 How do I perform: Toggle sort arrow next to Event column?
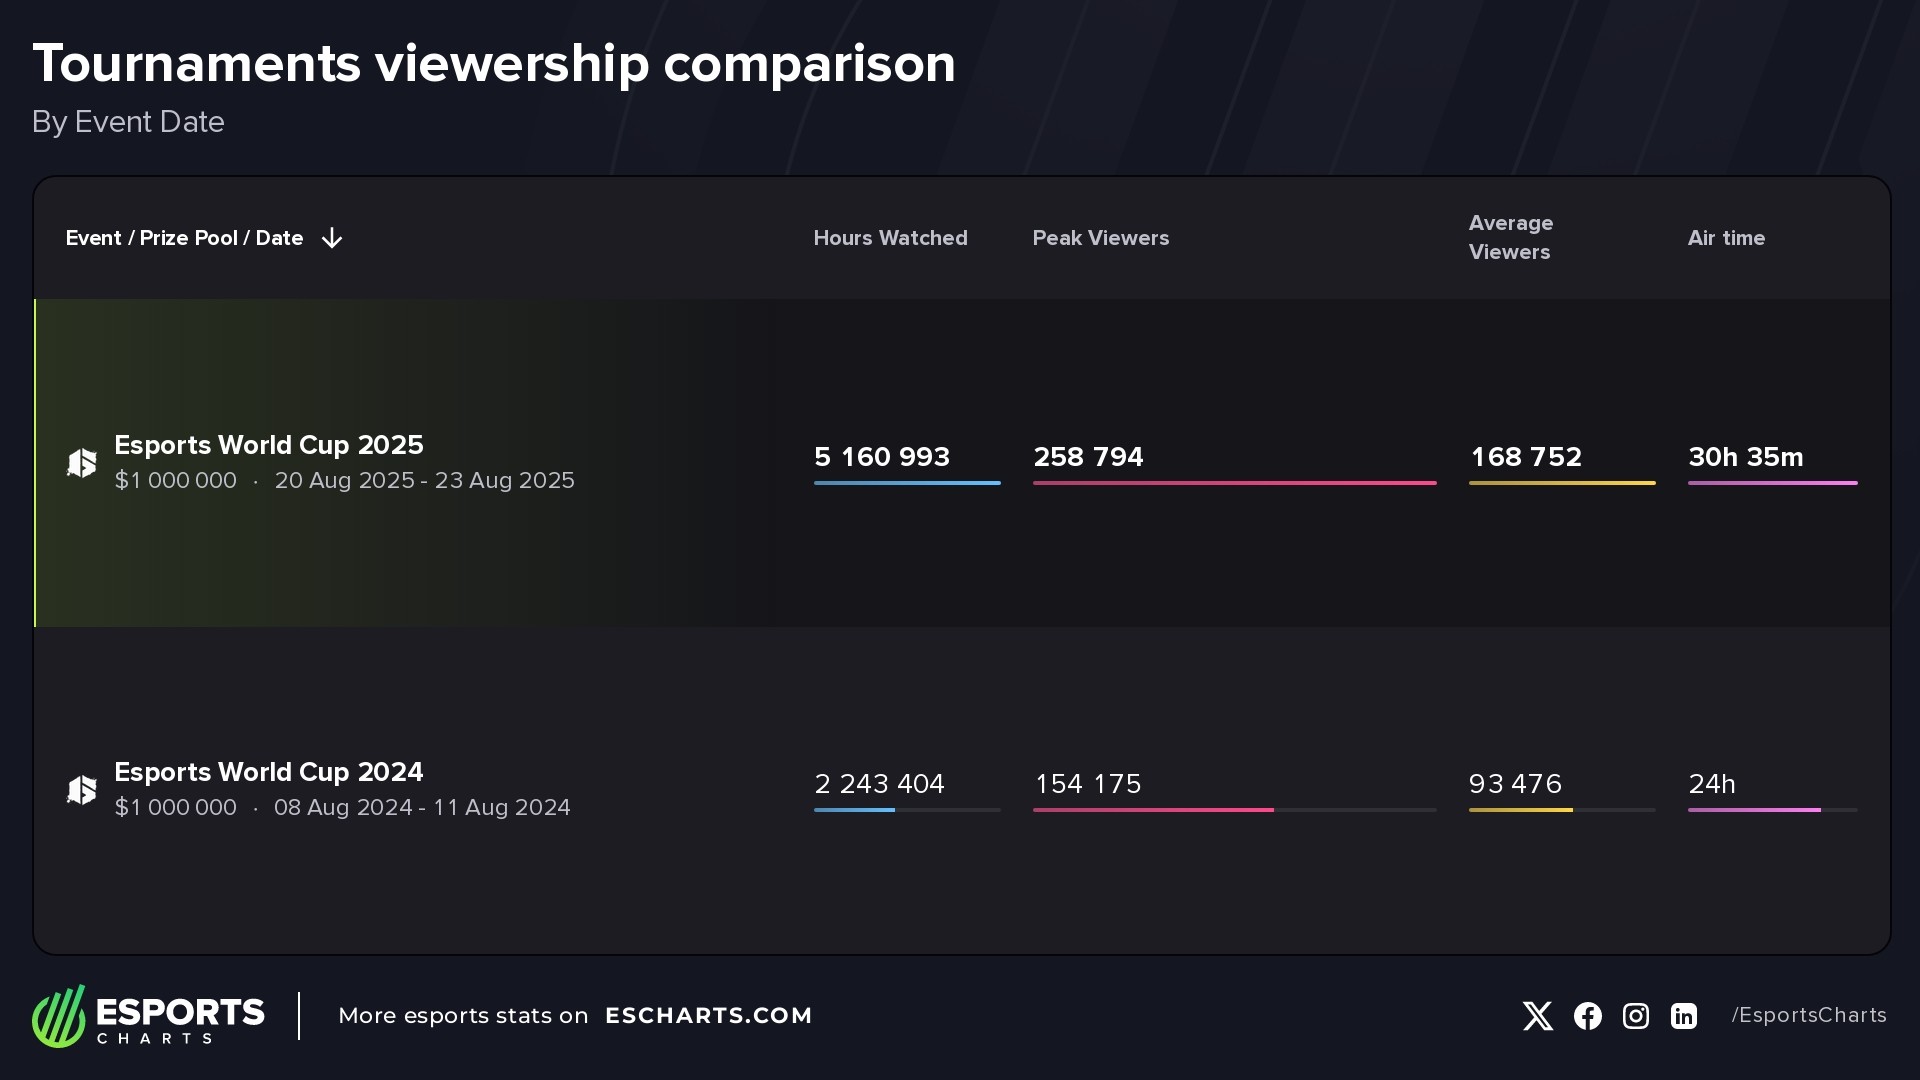click(332, 238)
